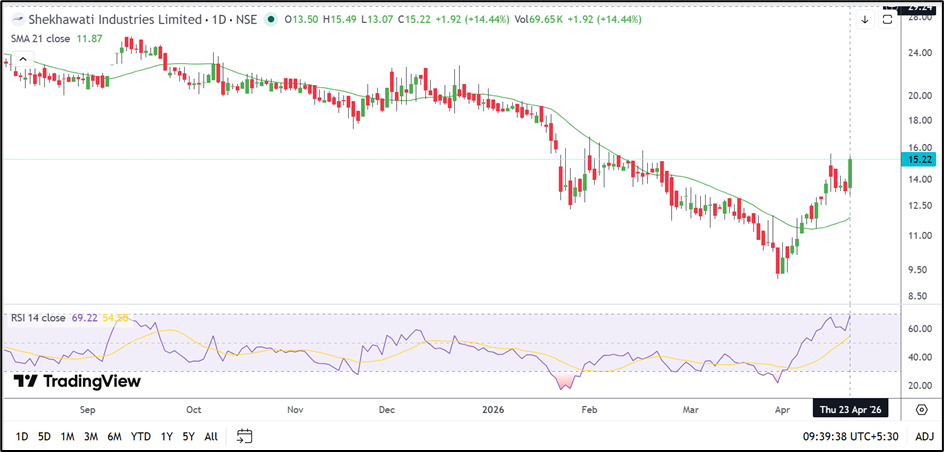Open chart settings gear icon near time axis

920,408
